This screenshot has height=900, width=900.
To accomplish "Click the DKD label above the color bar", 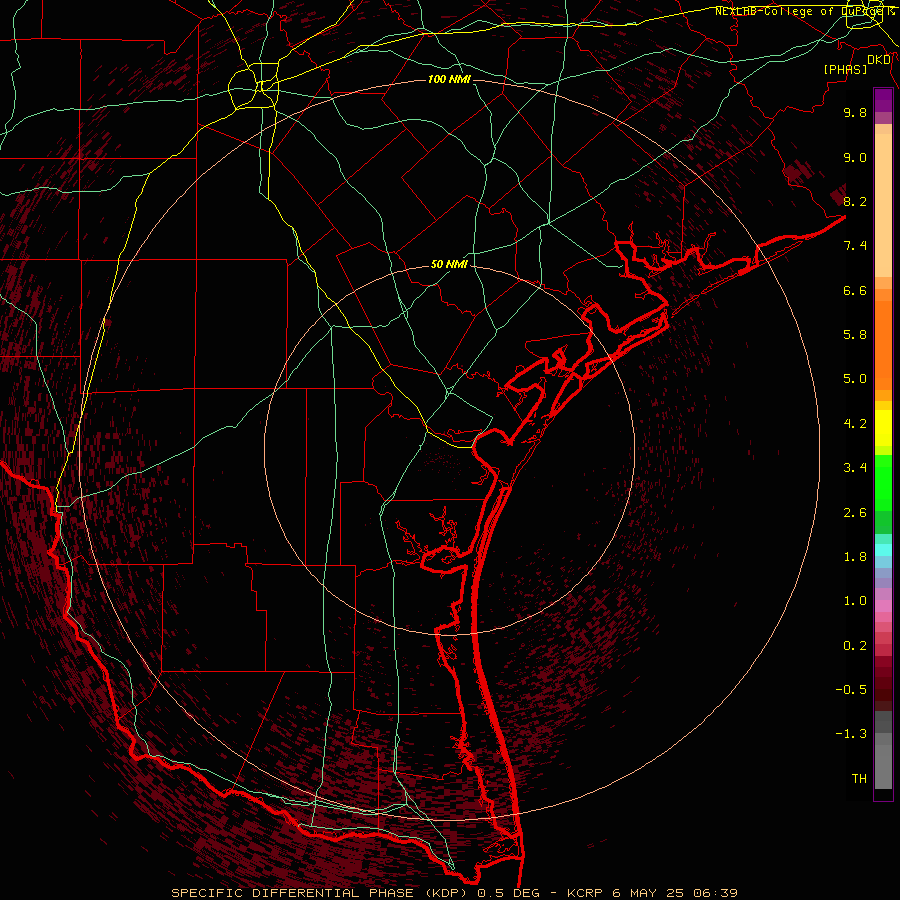I will click(x=879, y=59).
